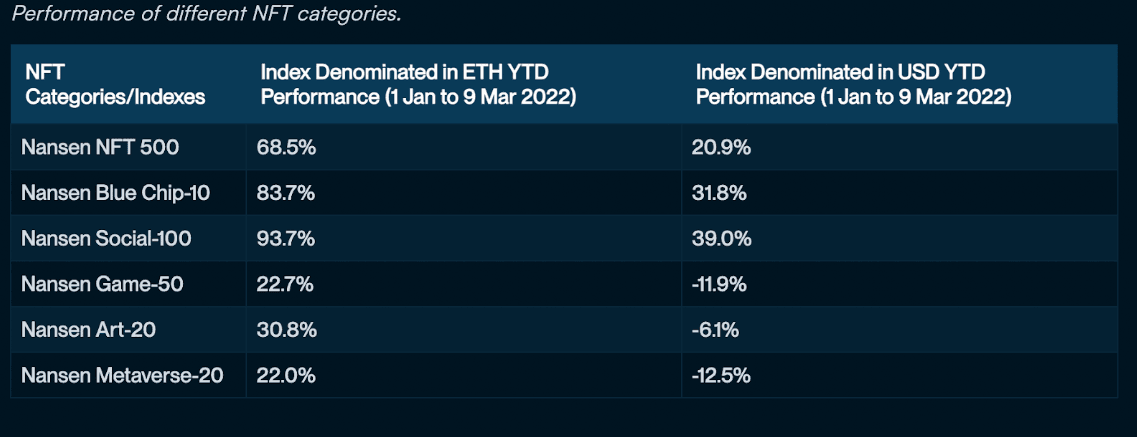Click the 30.8% Art-20 ETH cell

coord(287,331)
